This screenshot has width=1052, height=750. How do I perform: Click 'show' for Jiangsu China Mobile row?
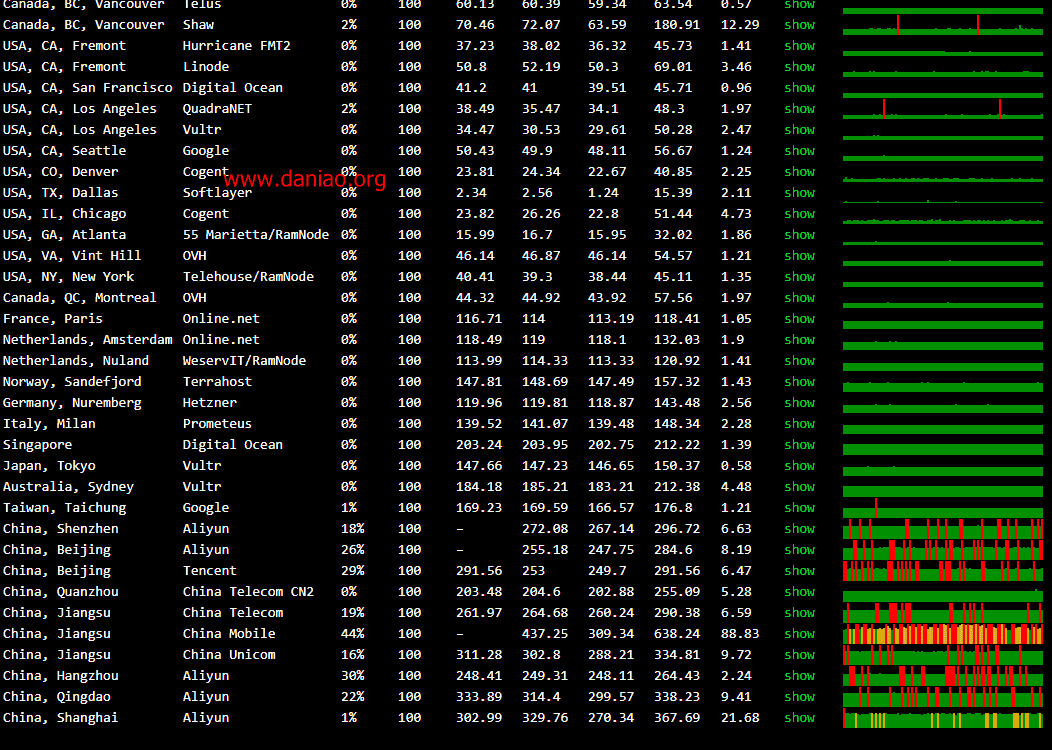coord(800,634)
